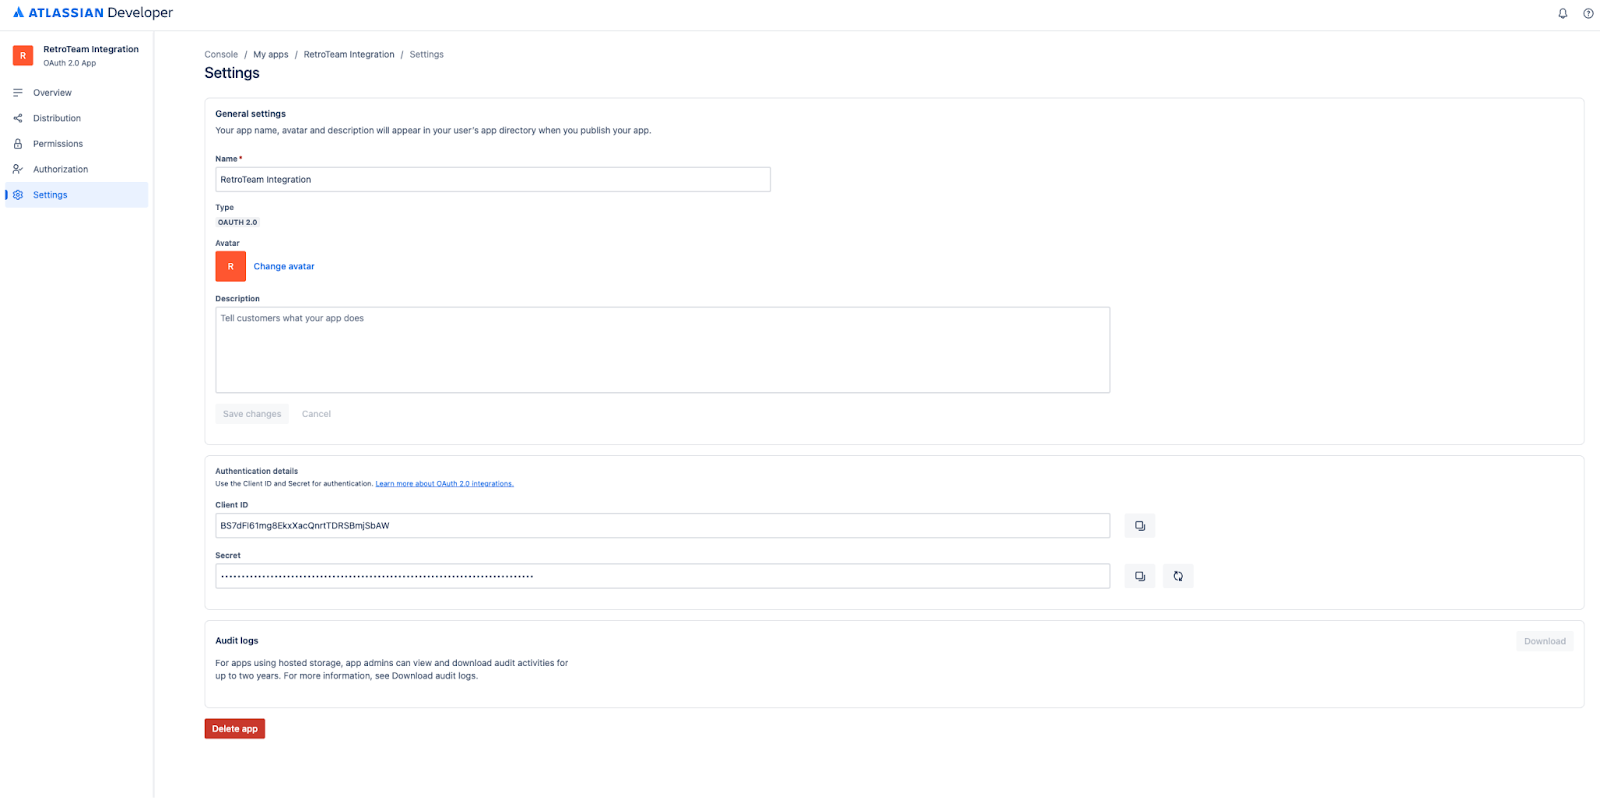Viewport: 1600px width, 798px height.
Task: Click the OAuth 2.0 App subtitle in sidebar
Action: 69,63
